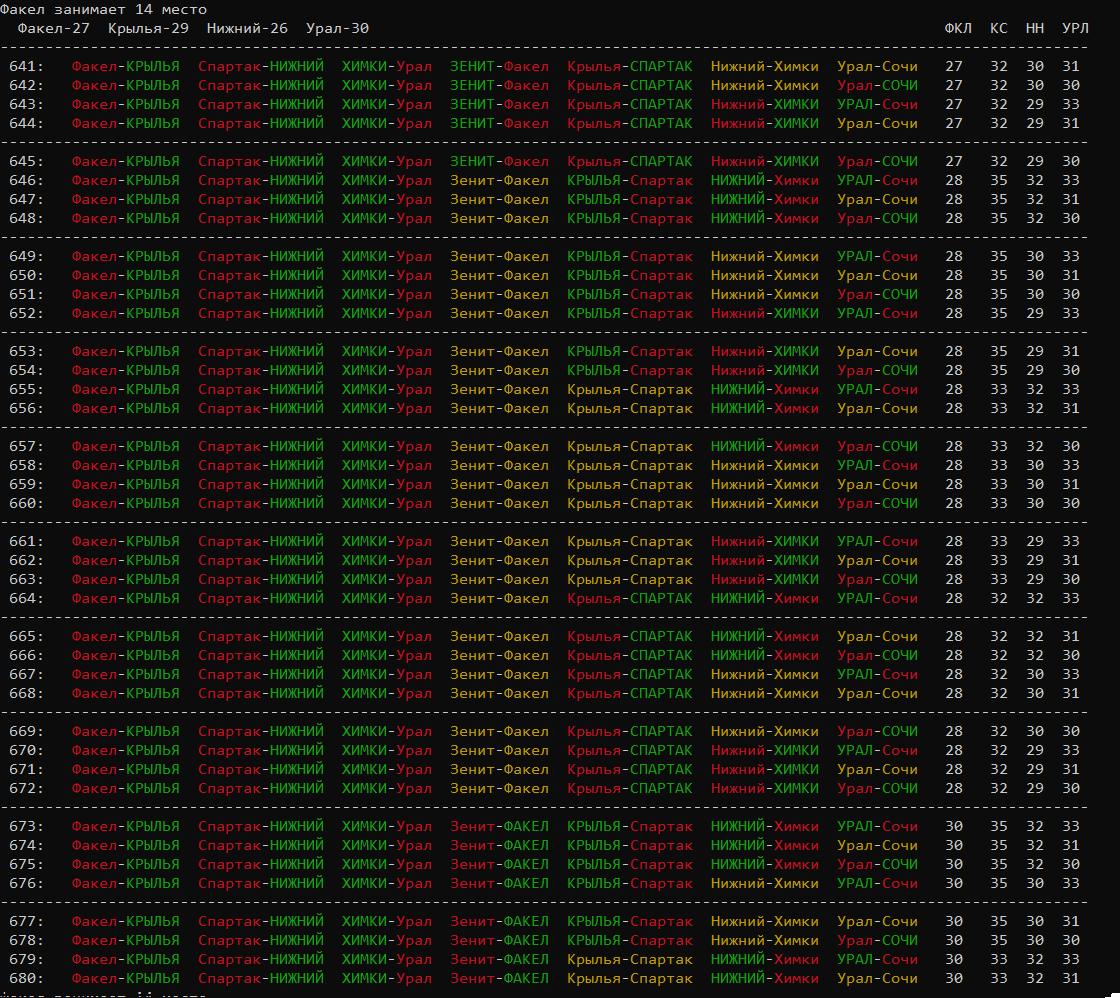Click the header line "Факел занимает 14 место"

pyautogui.click(x=104, y=9)
